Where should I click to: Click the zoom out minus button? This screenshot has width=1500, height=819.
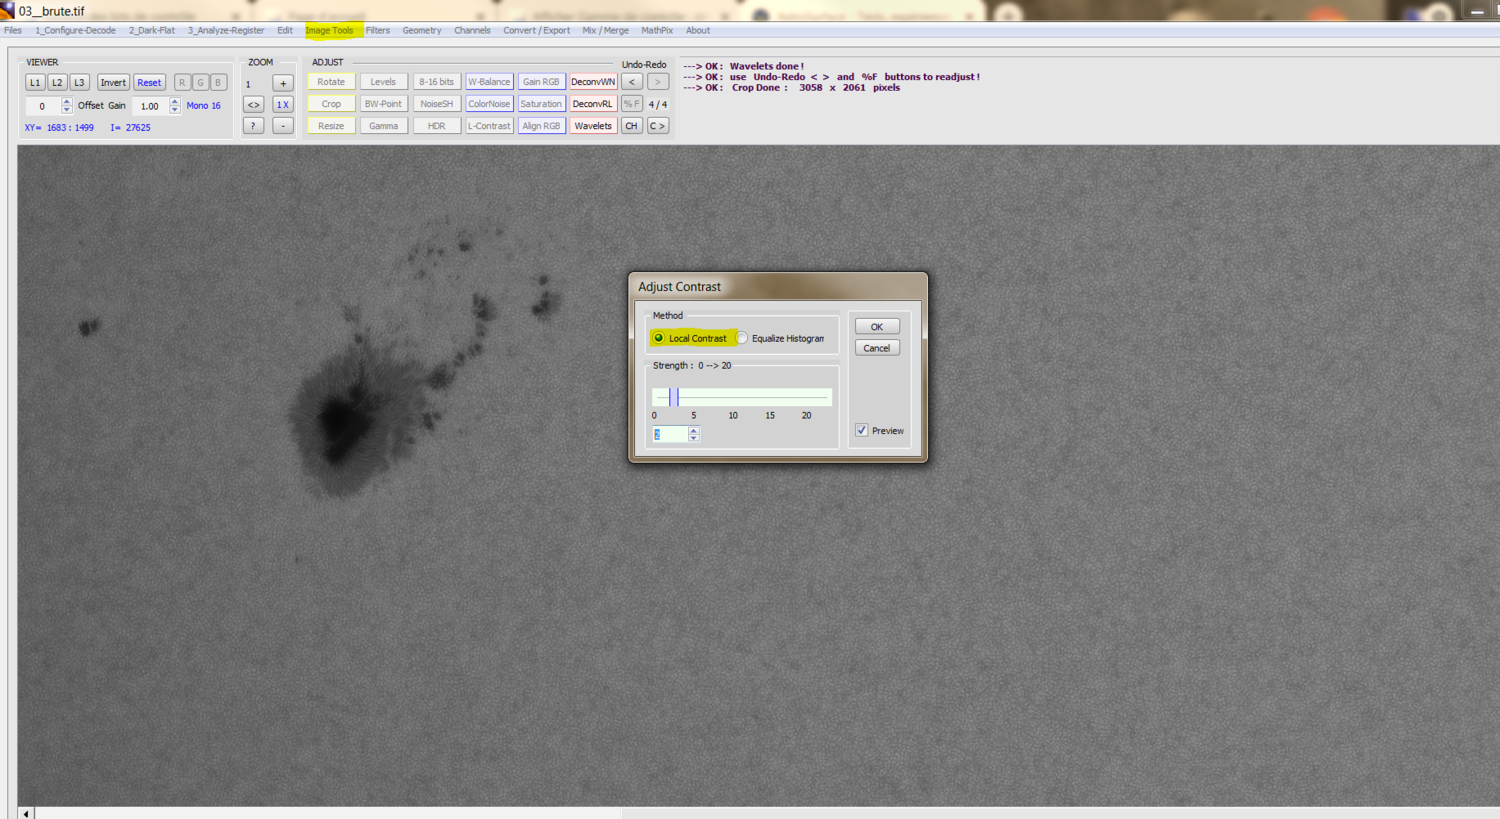(283, 126)
